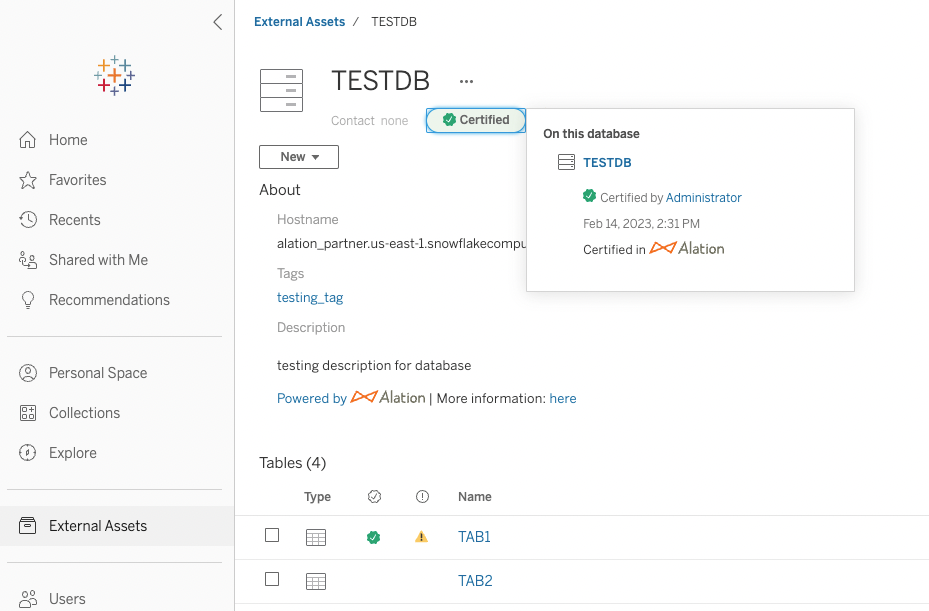Image resolution: width=929 pixels, height=611 pixels.
Task: Check the checkbox for TAB2 row
Action: click(272, 579)
